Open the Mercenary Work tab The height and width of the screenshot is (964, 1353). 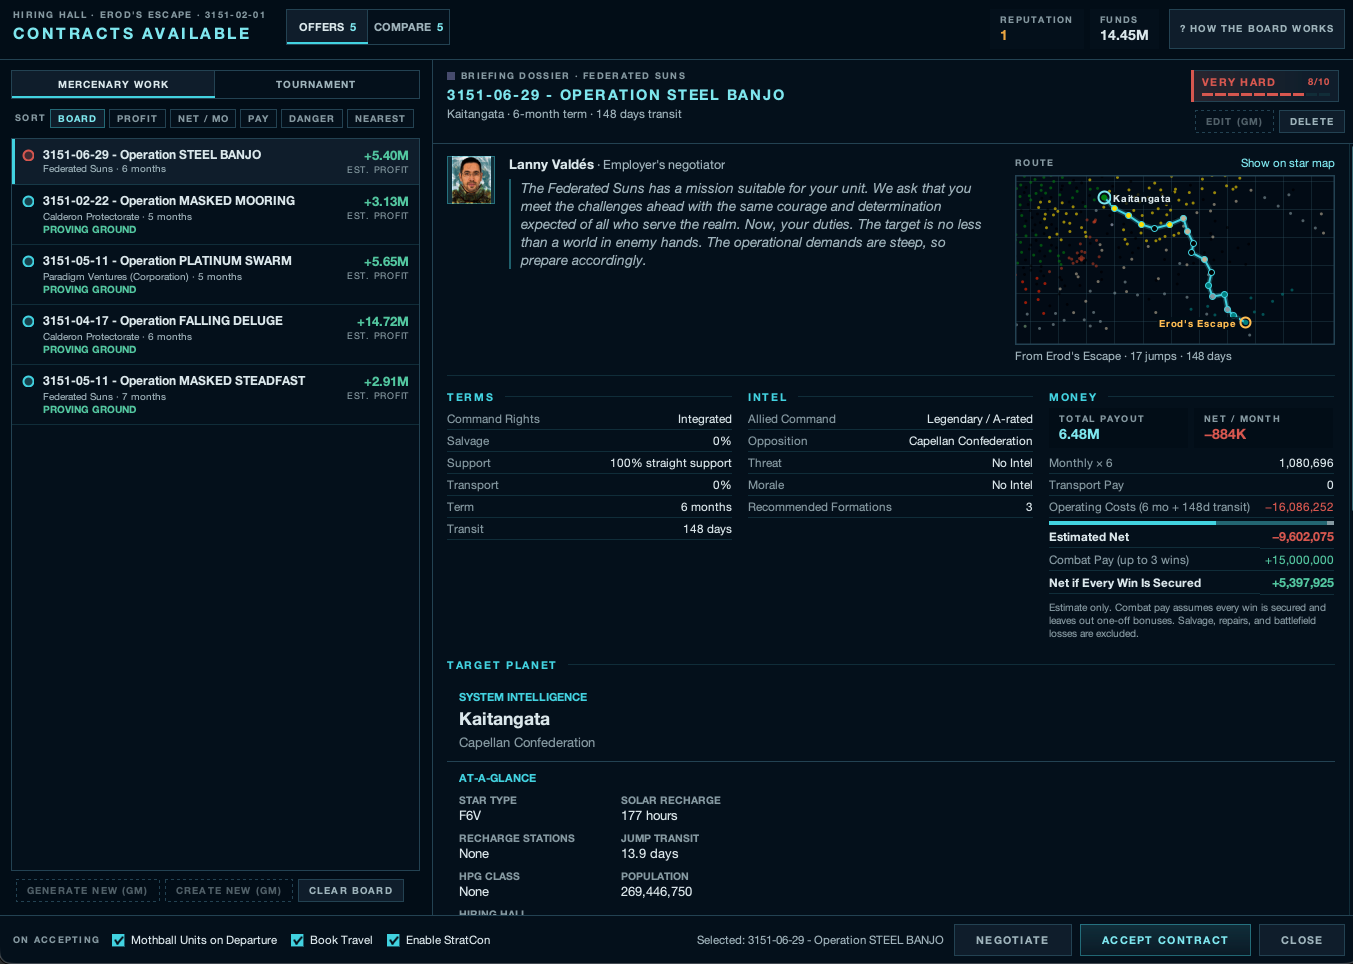[x=113, y=84]
